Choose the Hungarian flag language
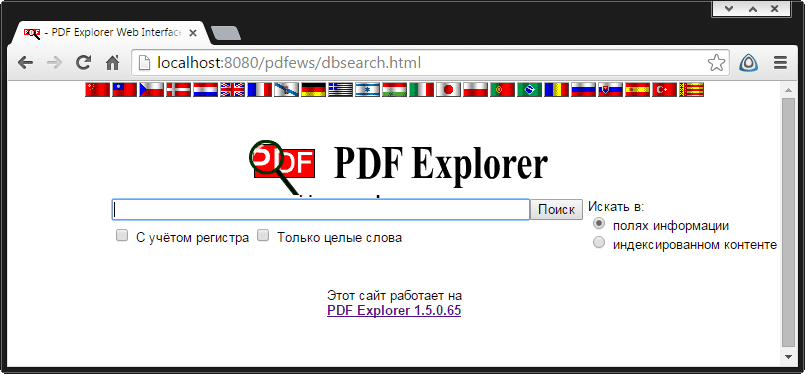Viewport: 805px width, 374px height. [x=394, y=89]
